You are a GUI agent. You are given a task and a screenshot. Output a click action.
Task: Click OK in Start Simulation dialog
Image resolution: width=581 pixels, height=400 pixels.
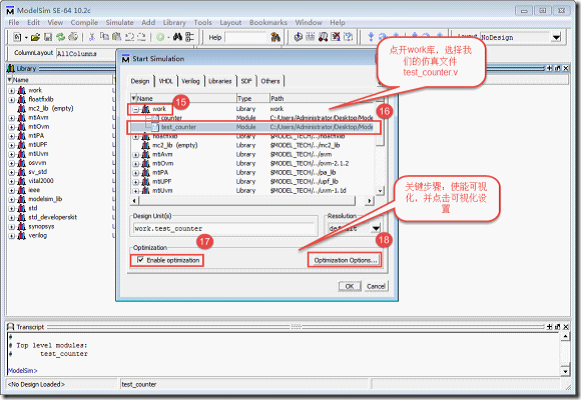coord(349,286)
